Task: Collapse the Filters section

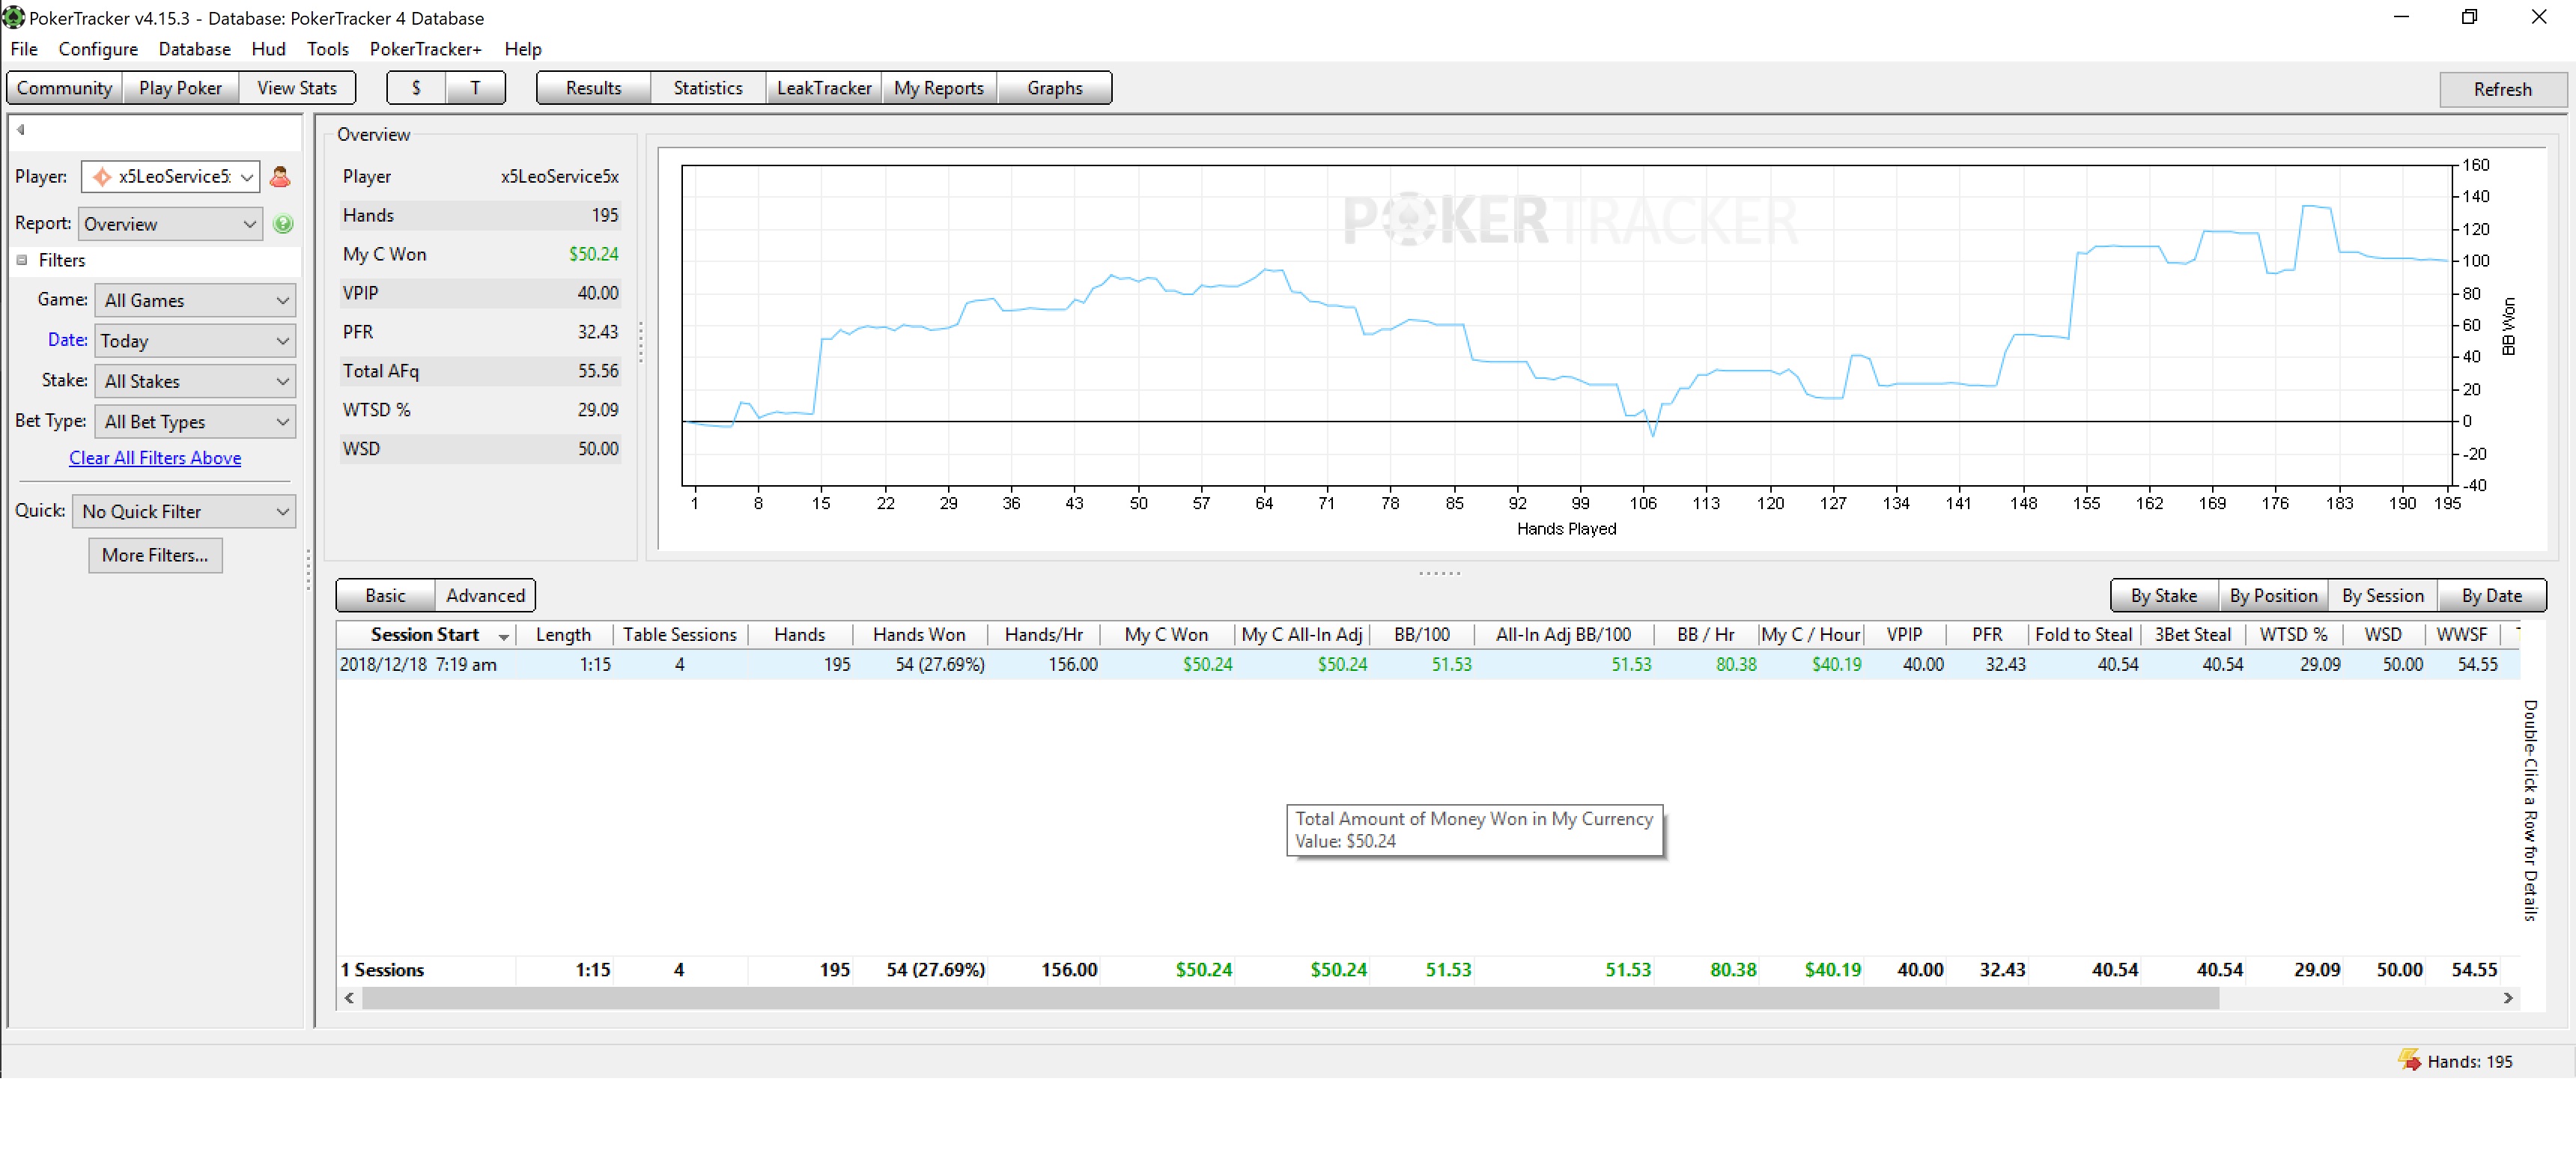Action: [x=21, y=260]
